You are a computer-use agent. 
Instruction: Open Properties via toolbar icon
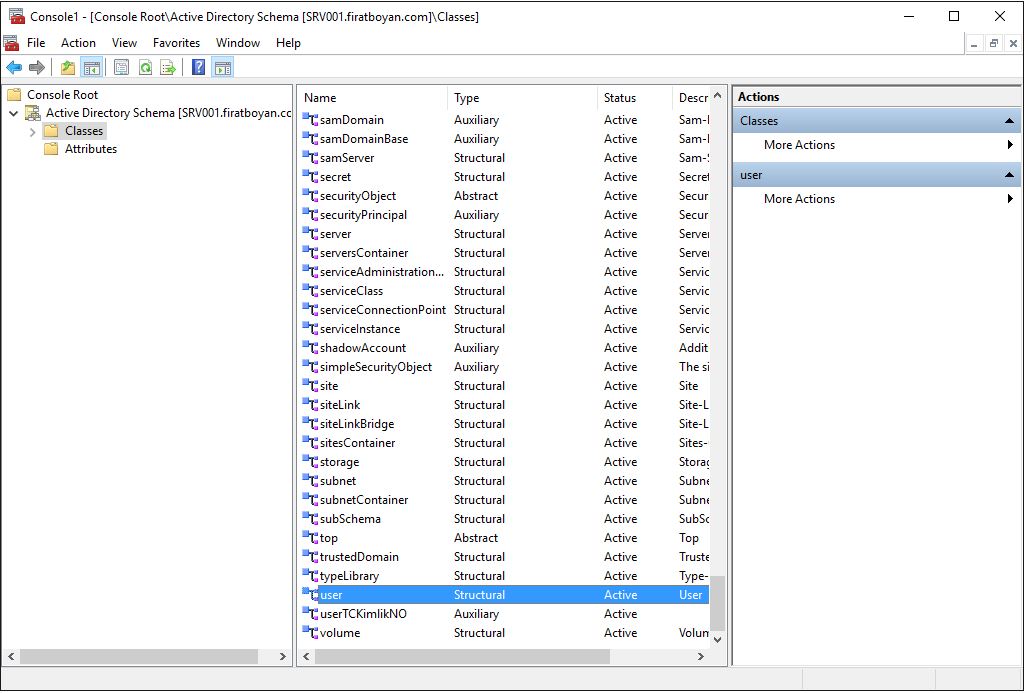pyautogui.click(x=121, y=67)
